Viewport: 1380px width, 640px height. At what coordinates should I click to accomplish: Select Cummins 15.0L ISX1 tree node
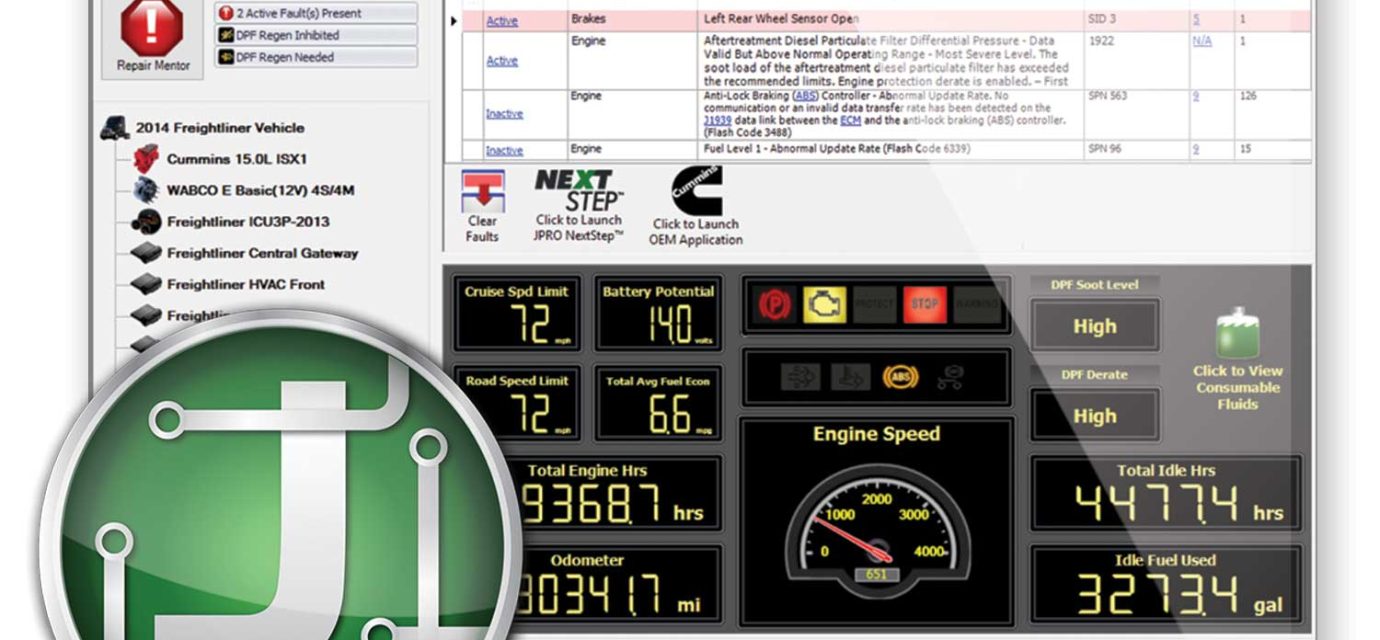(237, 159)
